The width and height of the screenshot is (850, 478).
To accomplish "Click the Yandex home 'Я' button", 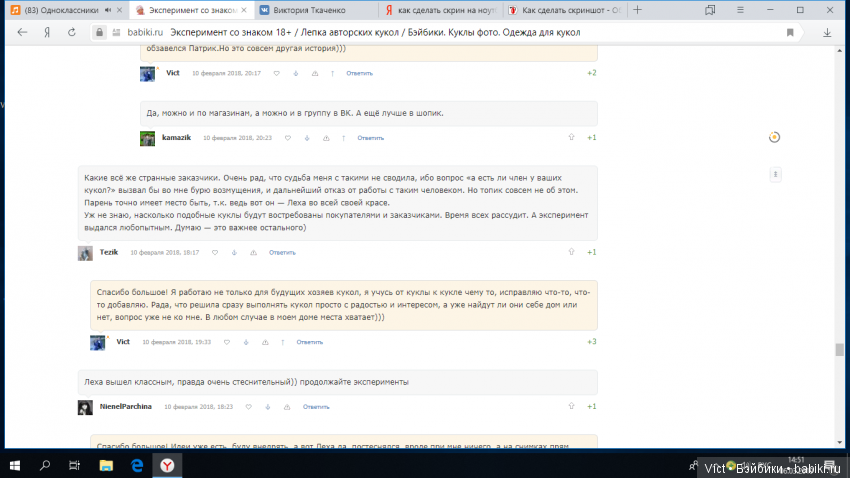I will coord(46,32).
